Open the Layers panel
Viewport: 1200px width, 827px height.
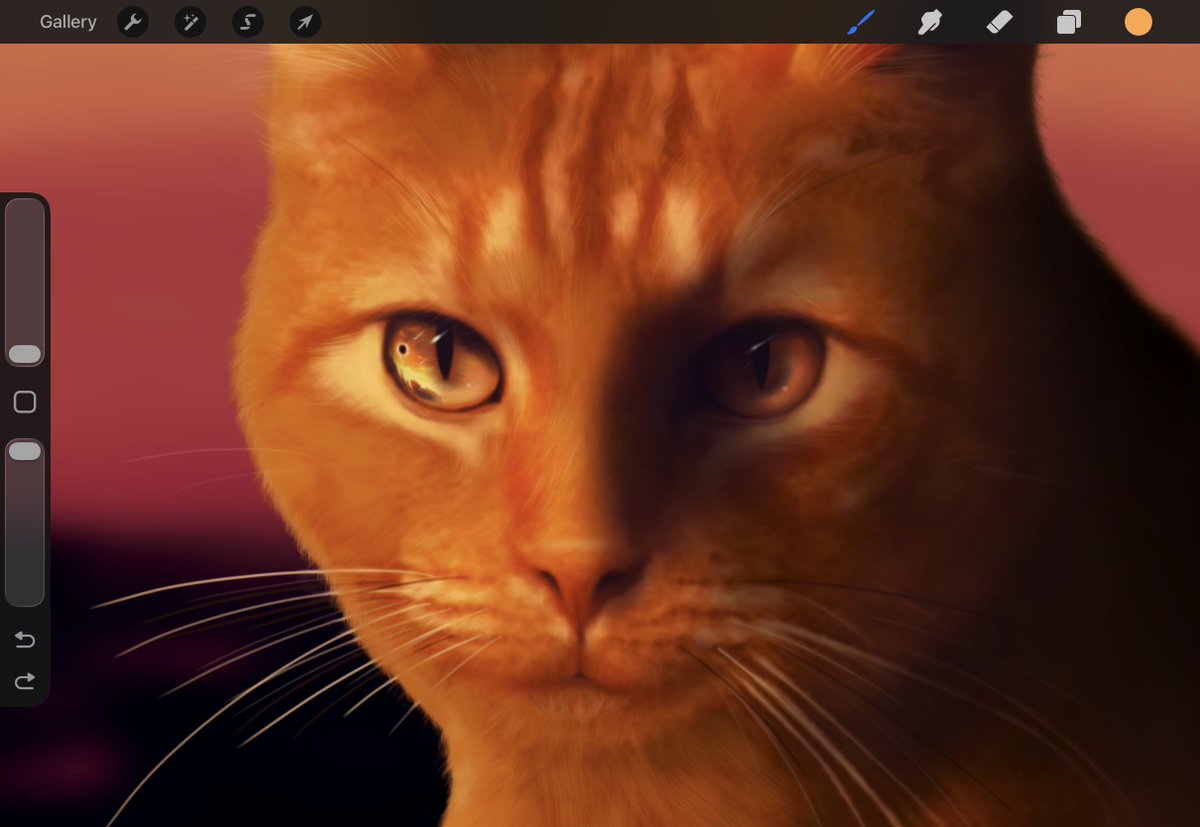[x=1069, y=22]
